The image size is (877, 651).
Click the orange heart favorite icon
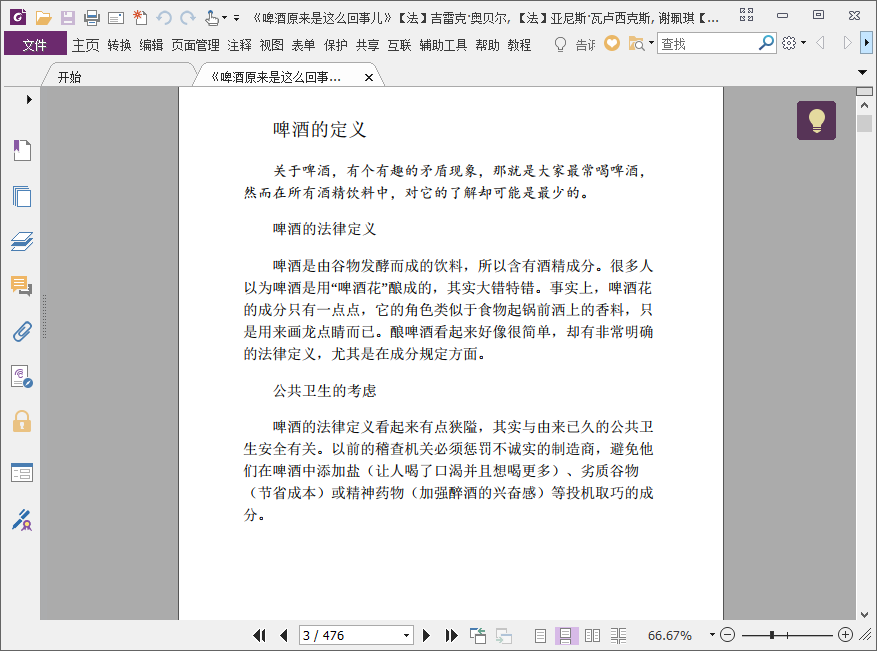click(x=612, y=43)
